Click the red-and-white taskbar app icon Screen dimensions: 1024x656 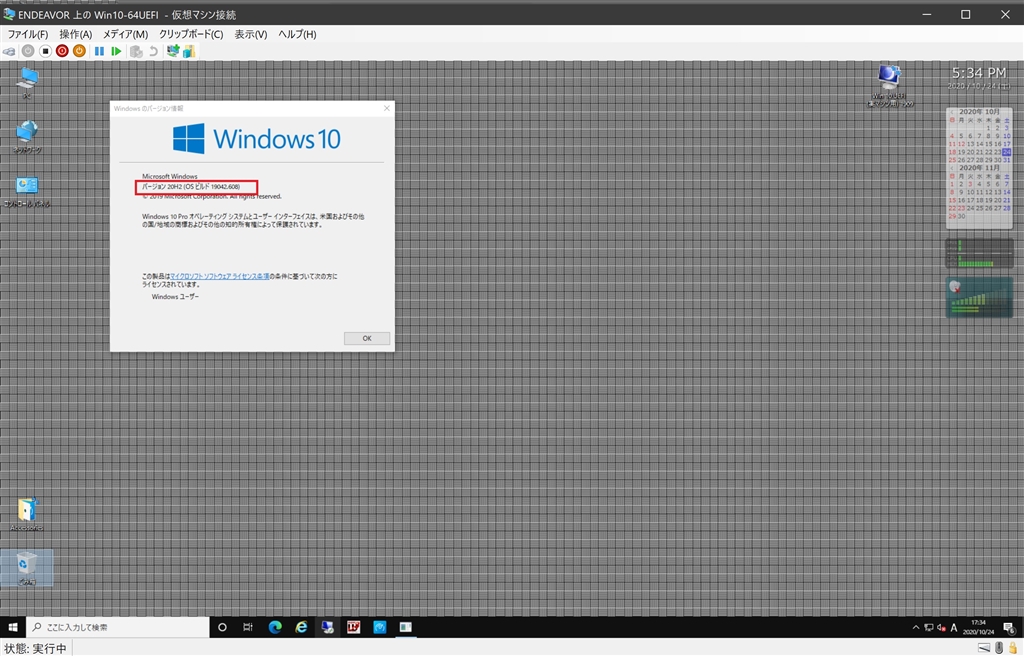[353, 627]
